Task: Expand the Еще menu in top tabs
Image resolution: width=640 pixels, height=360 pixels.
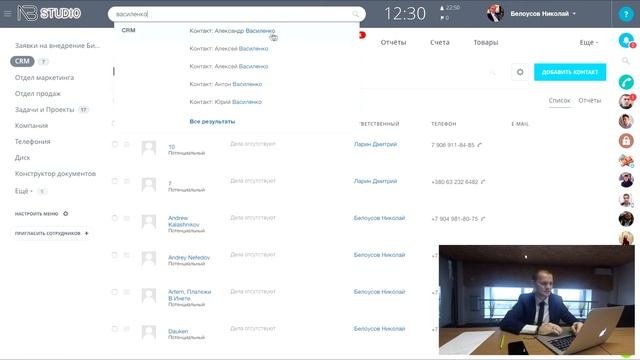Action: coord(589,42)
